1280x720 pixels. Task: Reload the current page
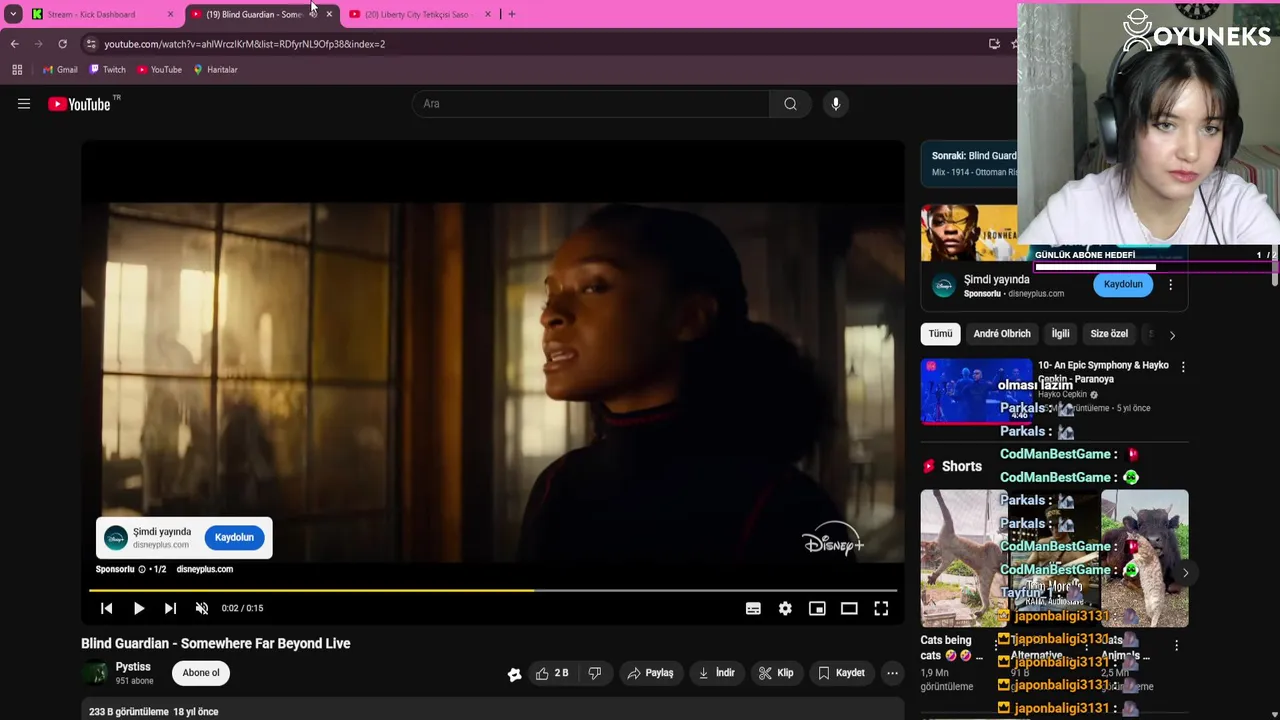click(x=62, y=44)
